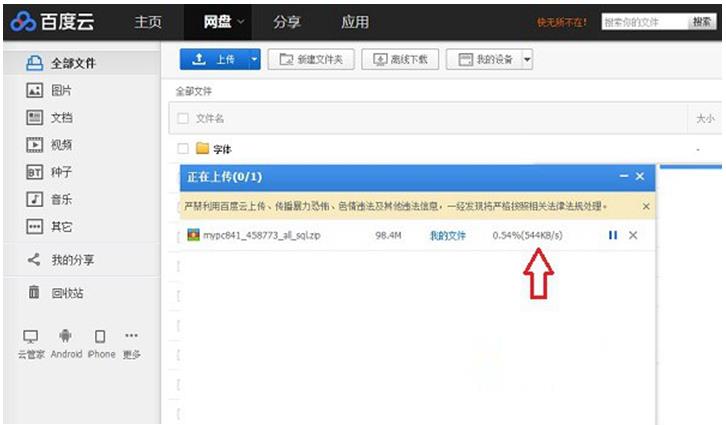726x425 pixels.
Task: Switch to the 分享 tab
Action: pos(286,22)
